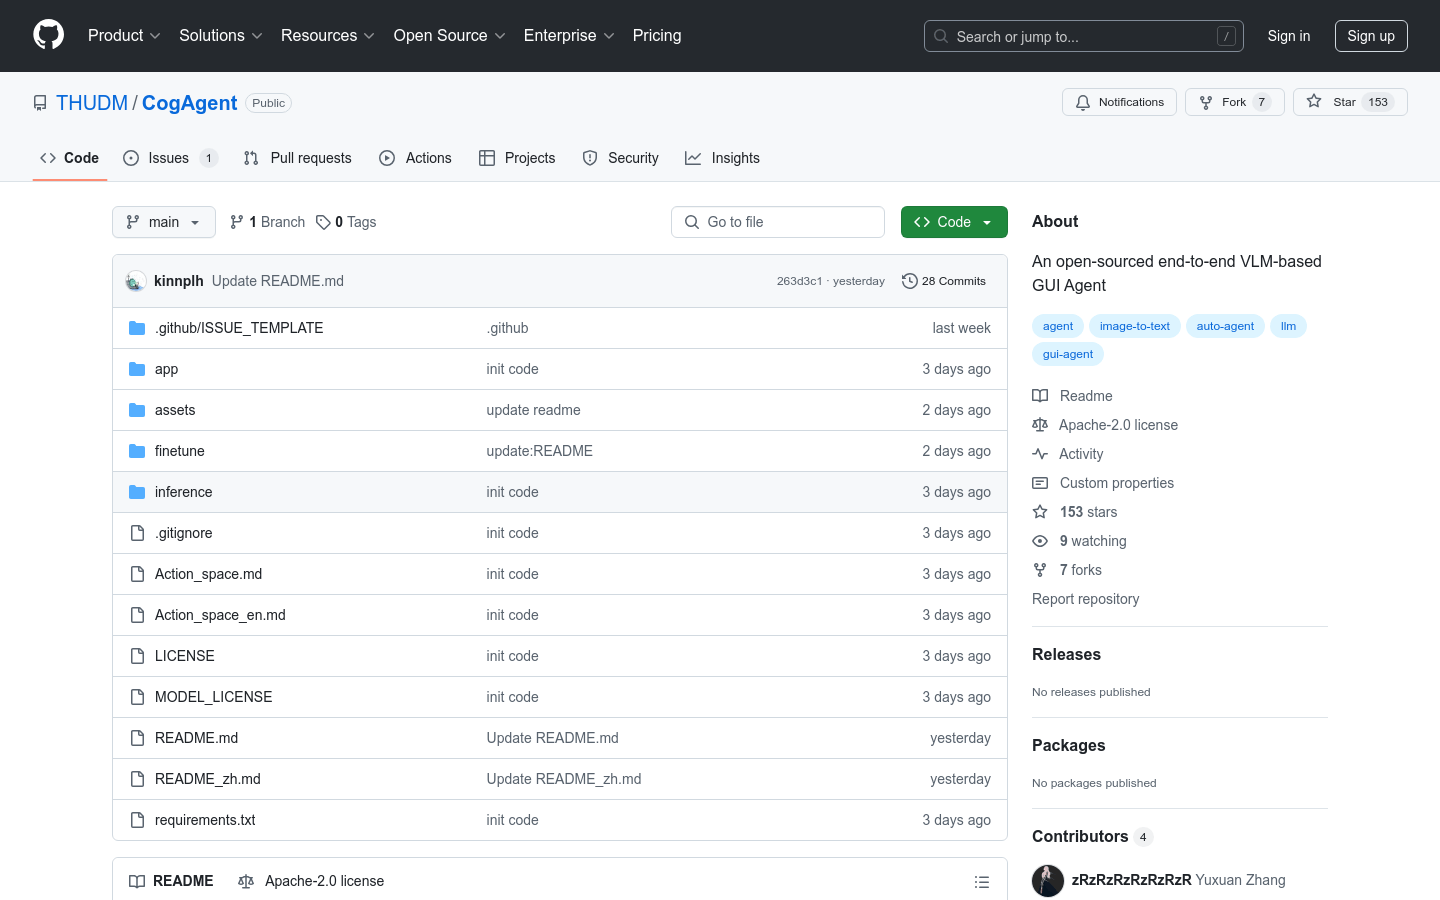Click the Custom properties icon
This screenshot has height=900, width=1440.
pos(1040,483)
